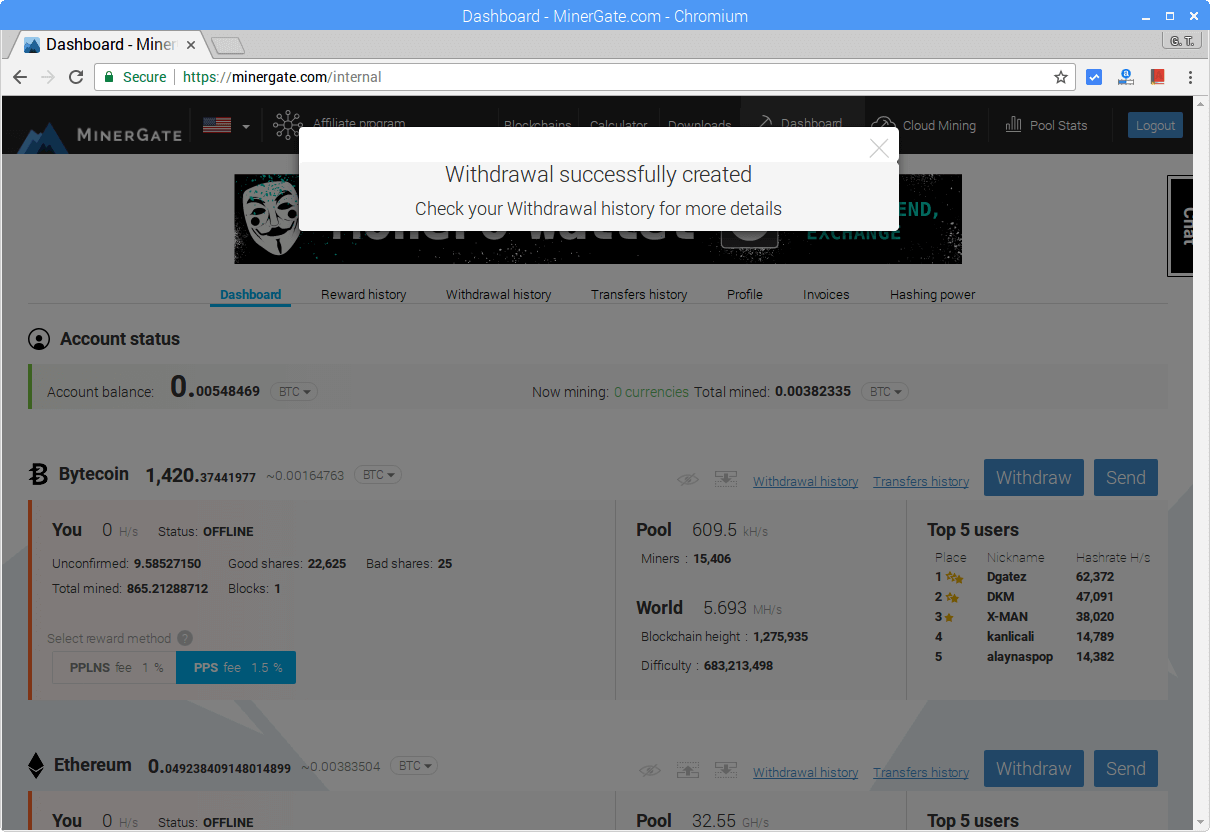Toggle Ethereum balance visibility with the eye icon
The image size is (1210, 832).
click(650, 770)
